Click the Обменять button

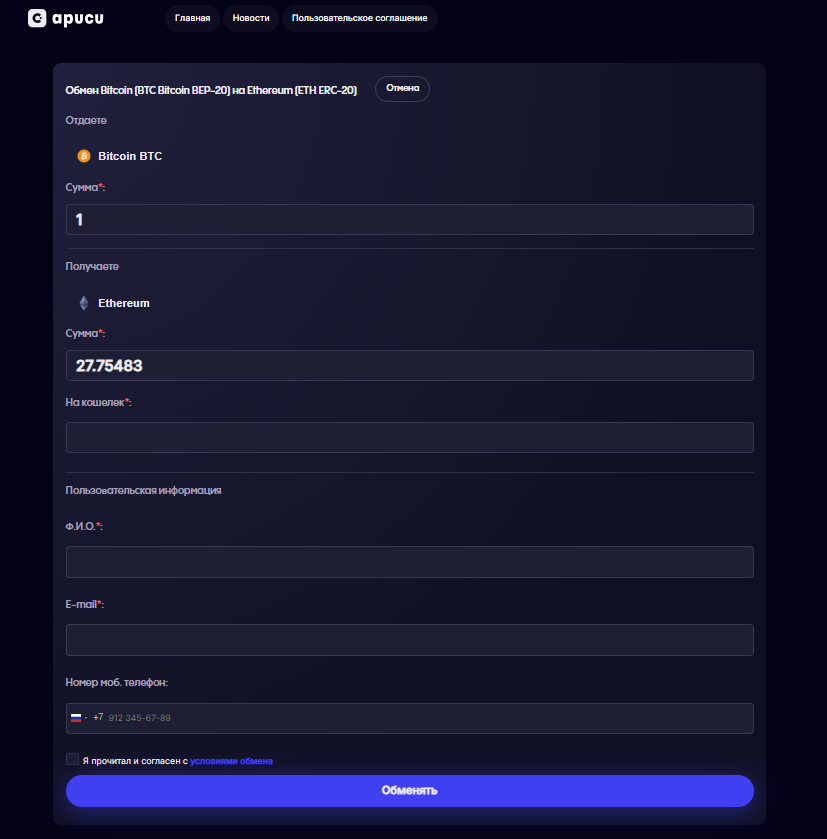(410, 791)
